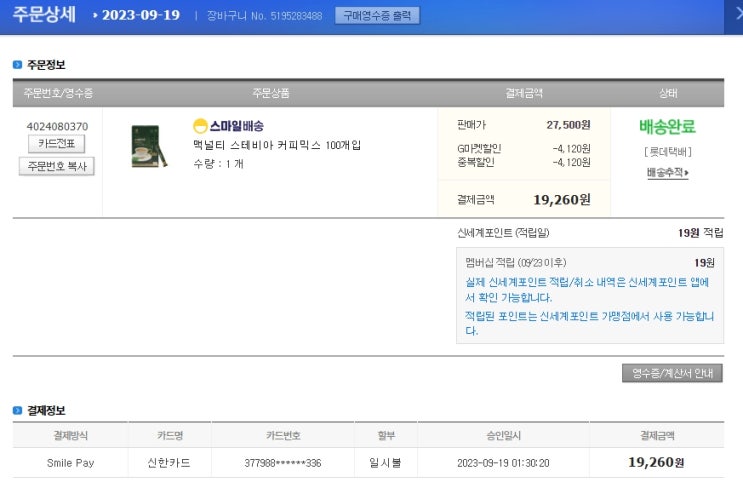Click the card number 377988******336 cell
Viewport: 743px width, 488px height.
tap(283, 463)
